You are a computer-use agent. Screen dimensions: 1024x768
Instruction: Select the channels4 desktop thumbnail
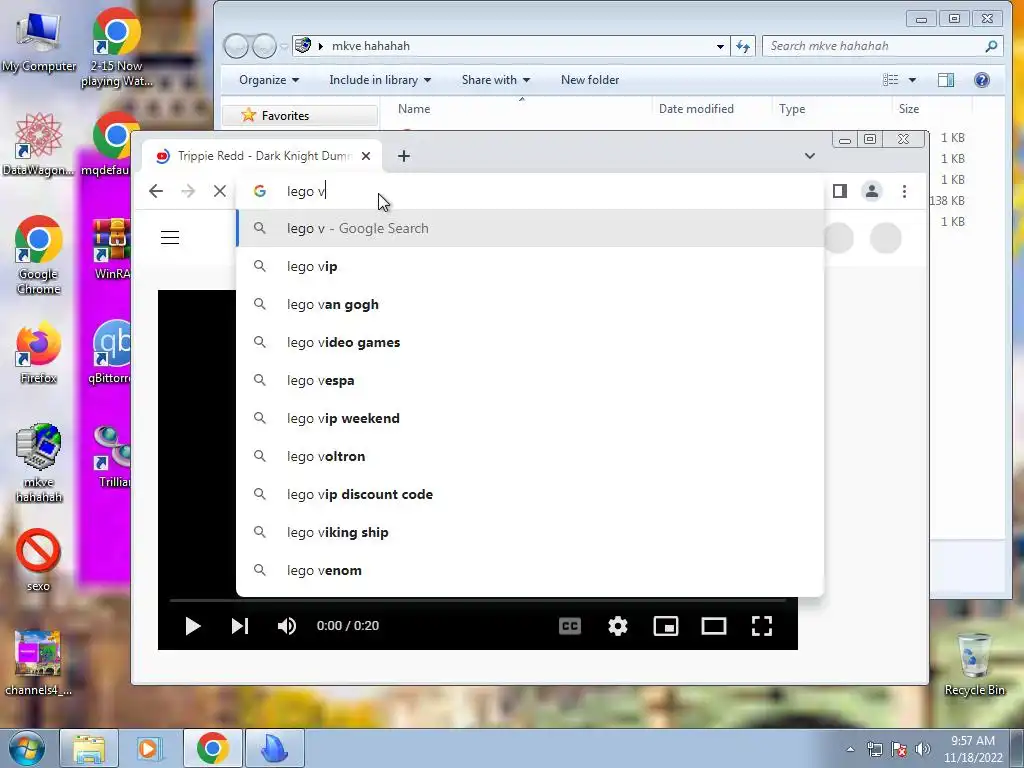pyautogui.click(x=39, y=663)
